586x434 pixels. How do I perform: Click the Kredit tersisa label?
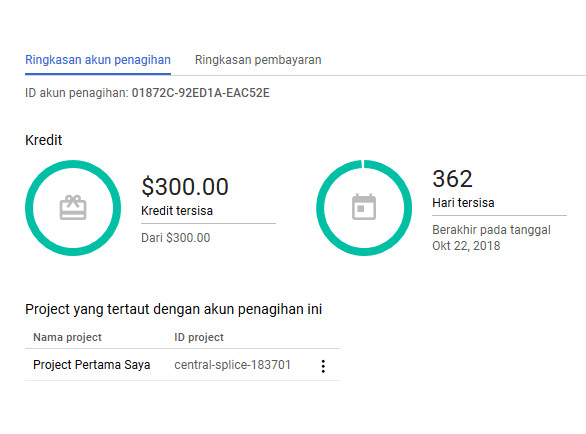[177, 211]
